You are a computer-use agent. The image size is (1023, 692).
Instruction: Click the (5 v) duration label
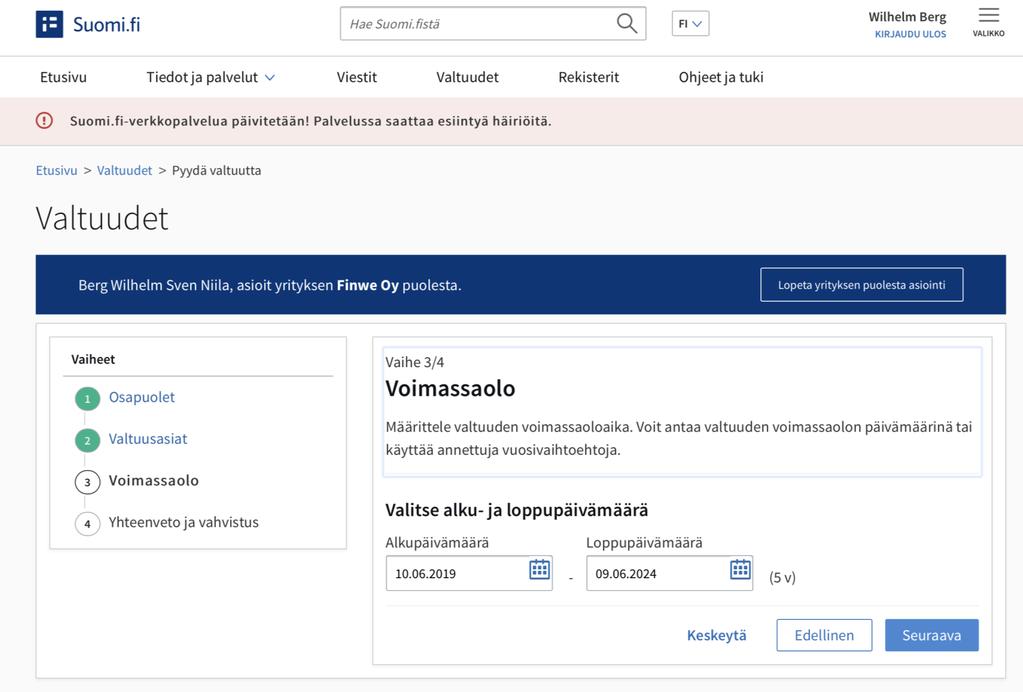pyautogui.click(x=782, y=577)
